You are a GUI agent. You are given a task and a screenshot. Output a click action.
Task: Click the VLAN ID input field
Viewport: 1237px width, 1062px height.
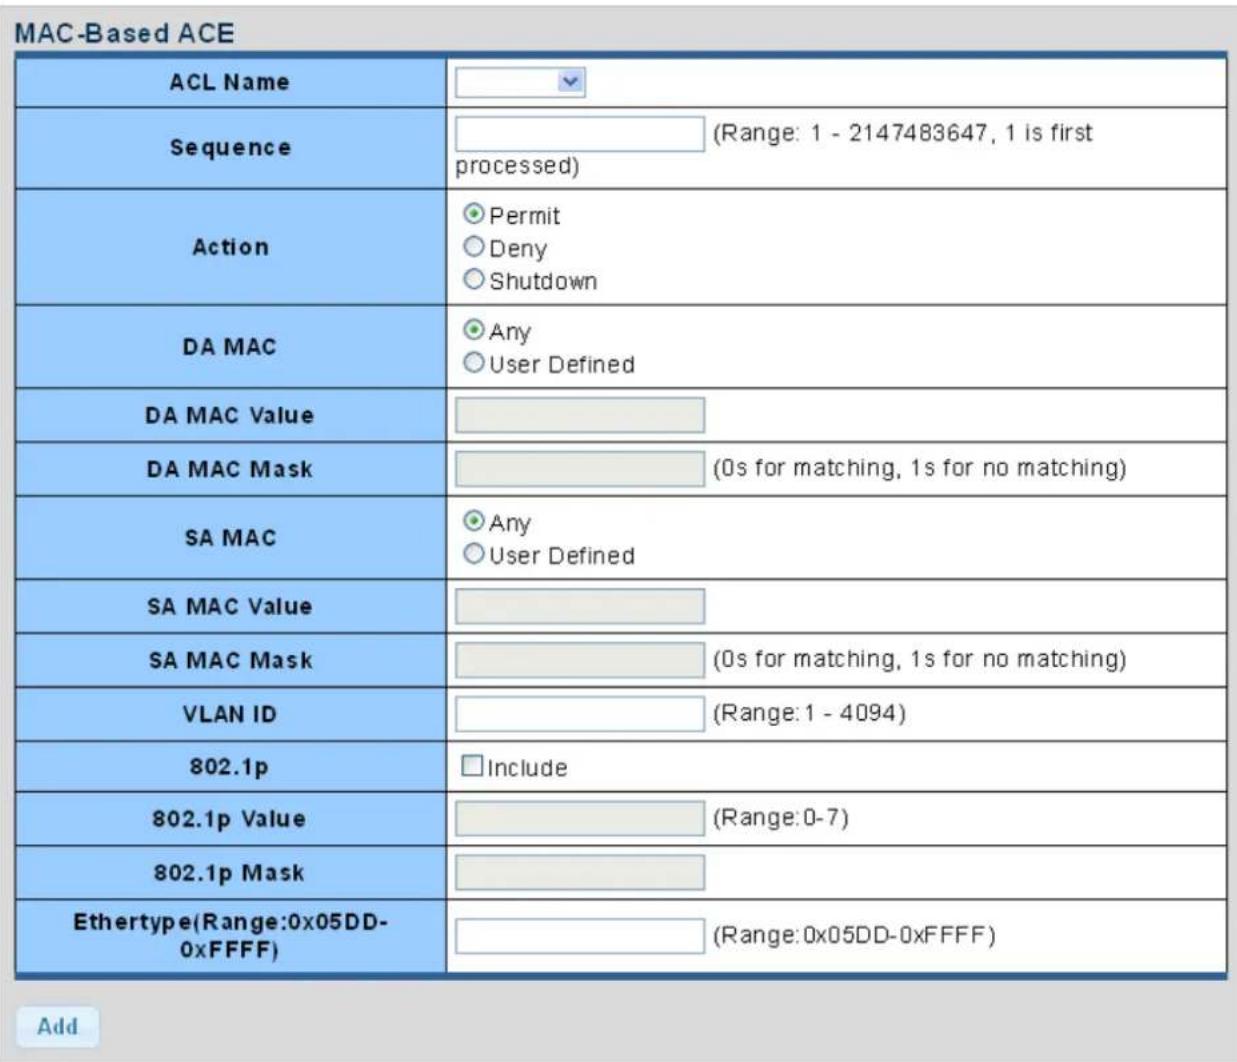click(580, 714)
